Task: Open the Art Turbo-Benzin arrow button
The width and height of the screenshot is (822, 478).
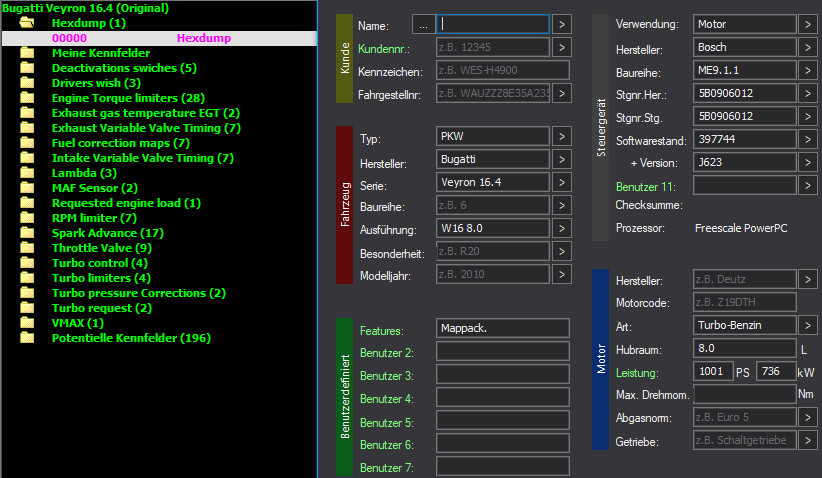Action: tap(808, 325)
